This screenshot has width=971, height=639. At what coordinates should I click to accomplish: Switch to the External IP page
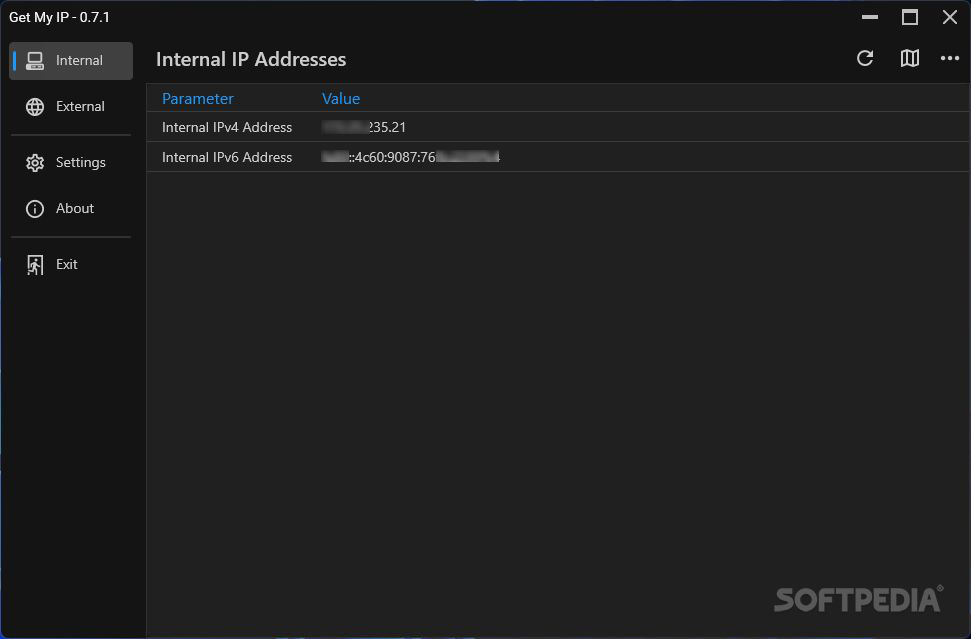point(71,106)
